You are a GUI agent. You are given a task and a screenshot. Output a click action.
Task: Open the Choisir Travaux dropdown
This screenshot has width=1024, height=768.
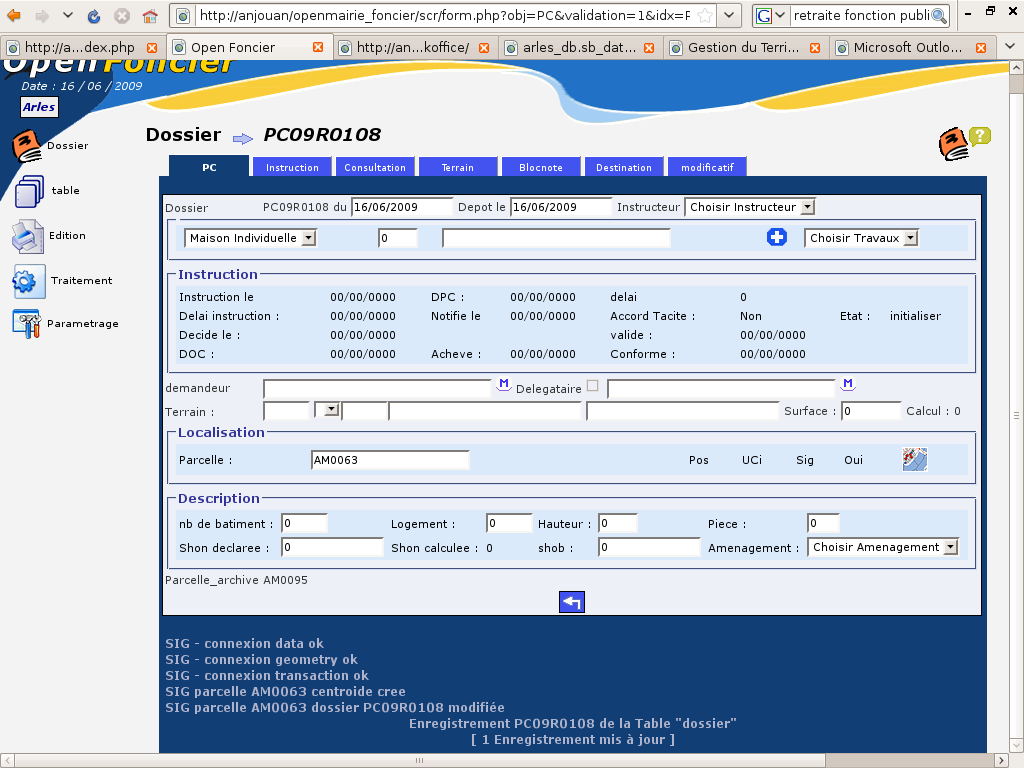point(861,238)
